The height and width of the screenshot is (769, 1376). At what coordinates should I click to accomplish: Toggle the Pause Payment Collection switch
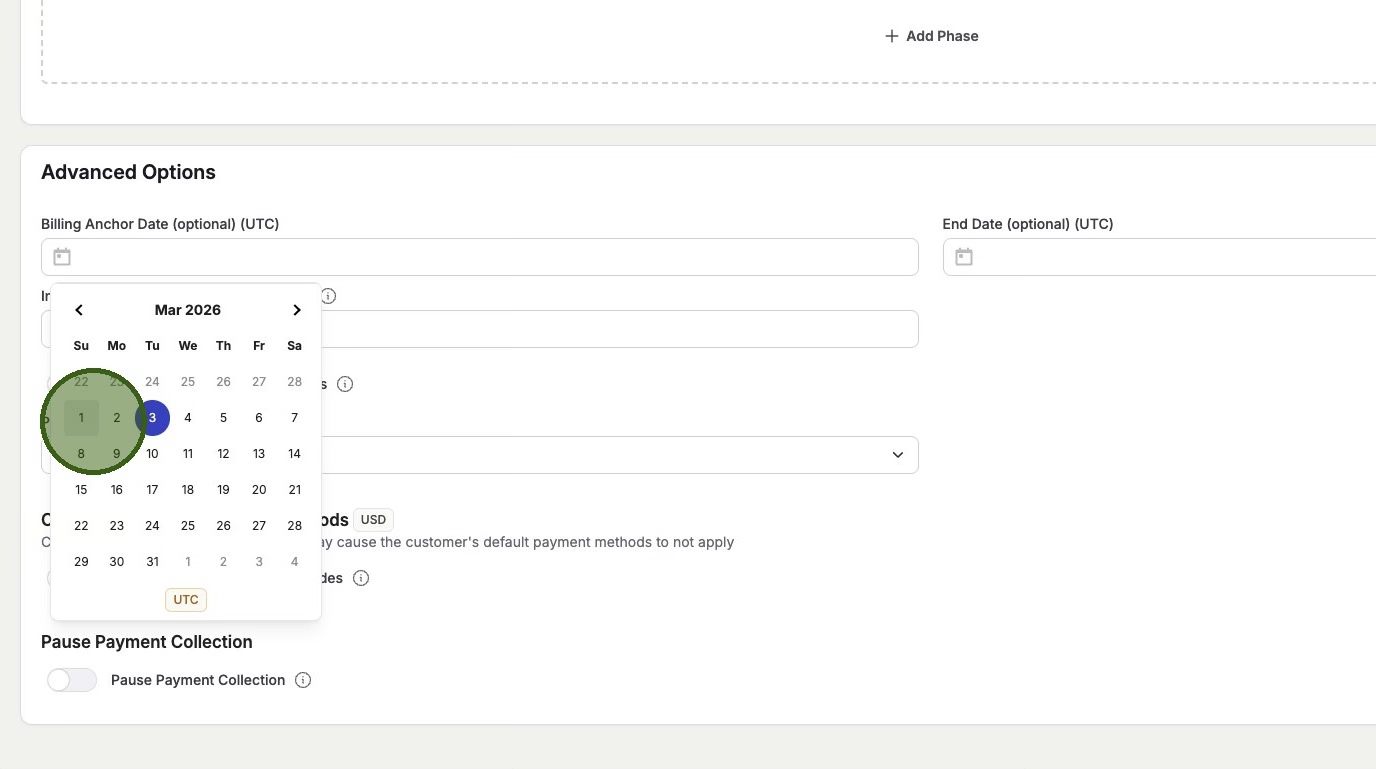(x=72, y=680)
